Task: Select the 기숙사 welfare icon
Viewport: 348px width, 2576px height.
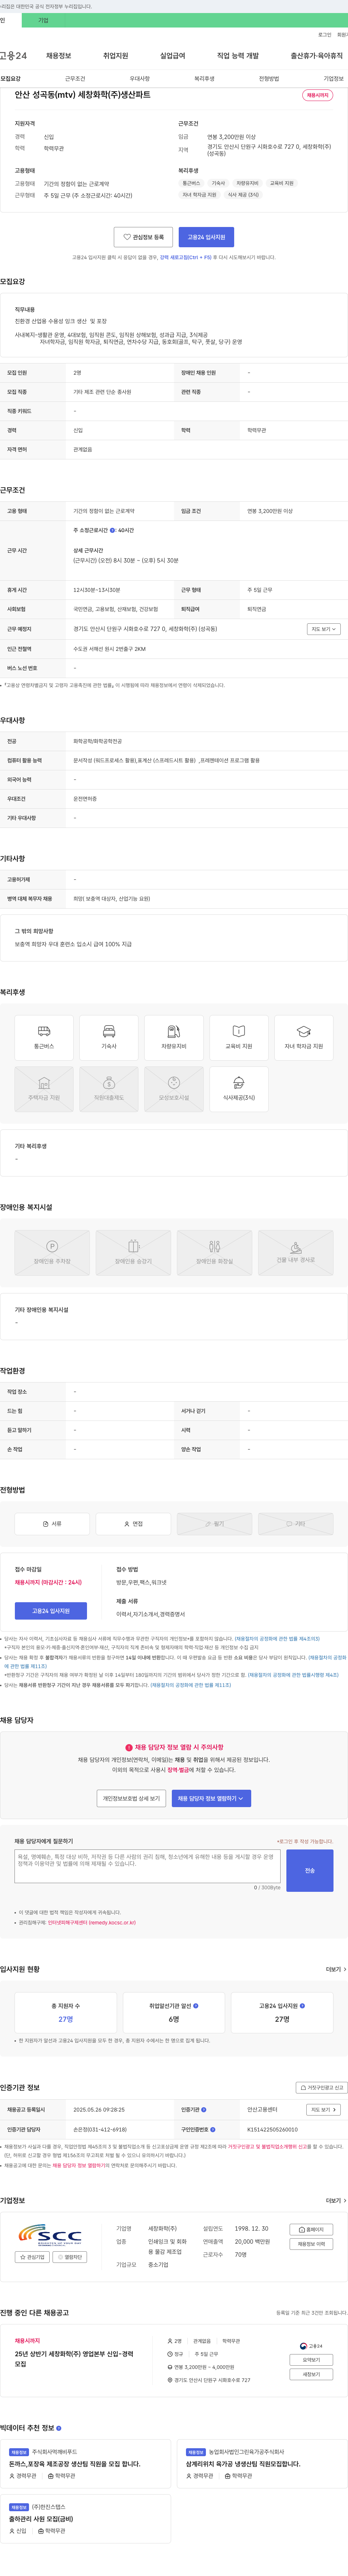Action: coord(109,1037)
